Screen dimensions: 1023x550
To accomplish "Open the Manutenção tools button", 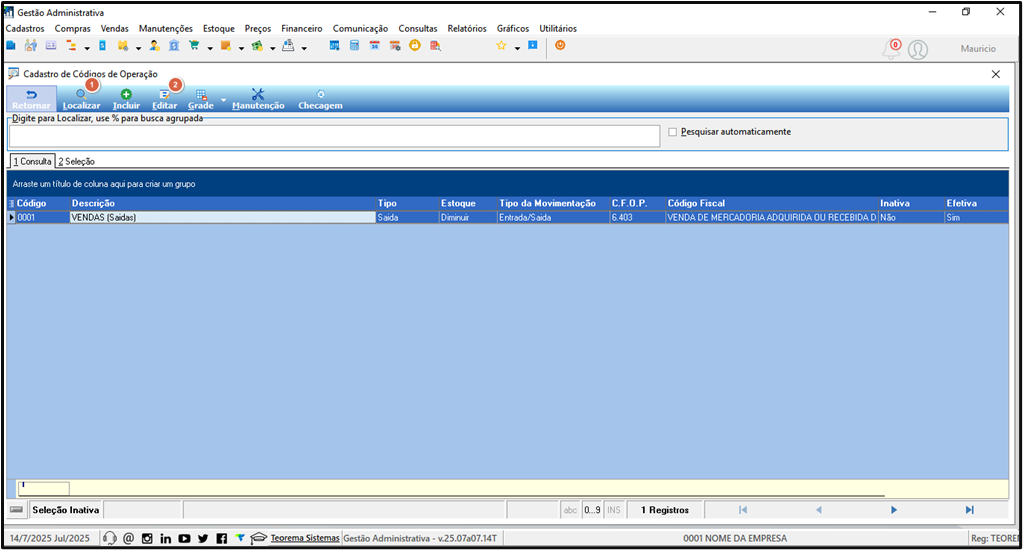I will tap(258, 99).
